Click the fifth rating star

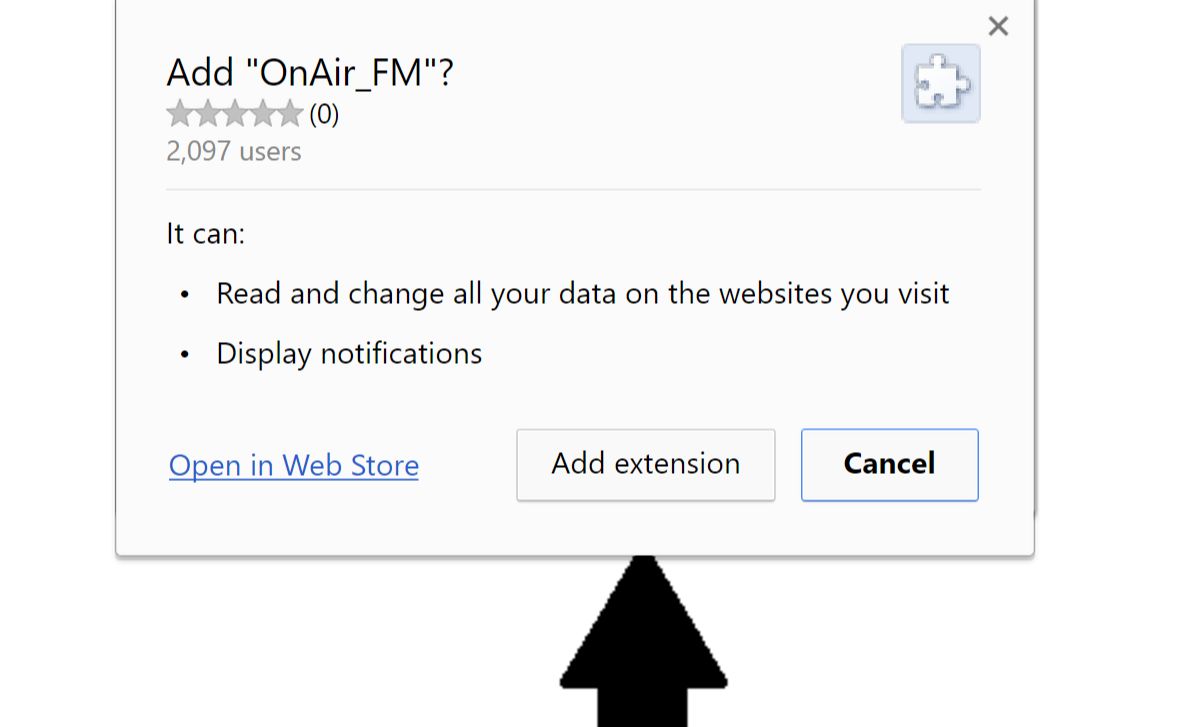tap(288, 115)
